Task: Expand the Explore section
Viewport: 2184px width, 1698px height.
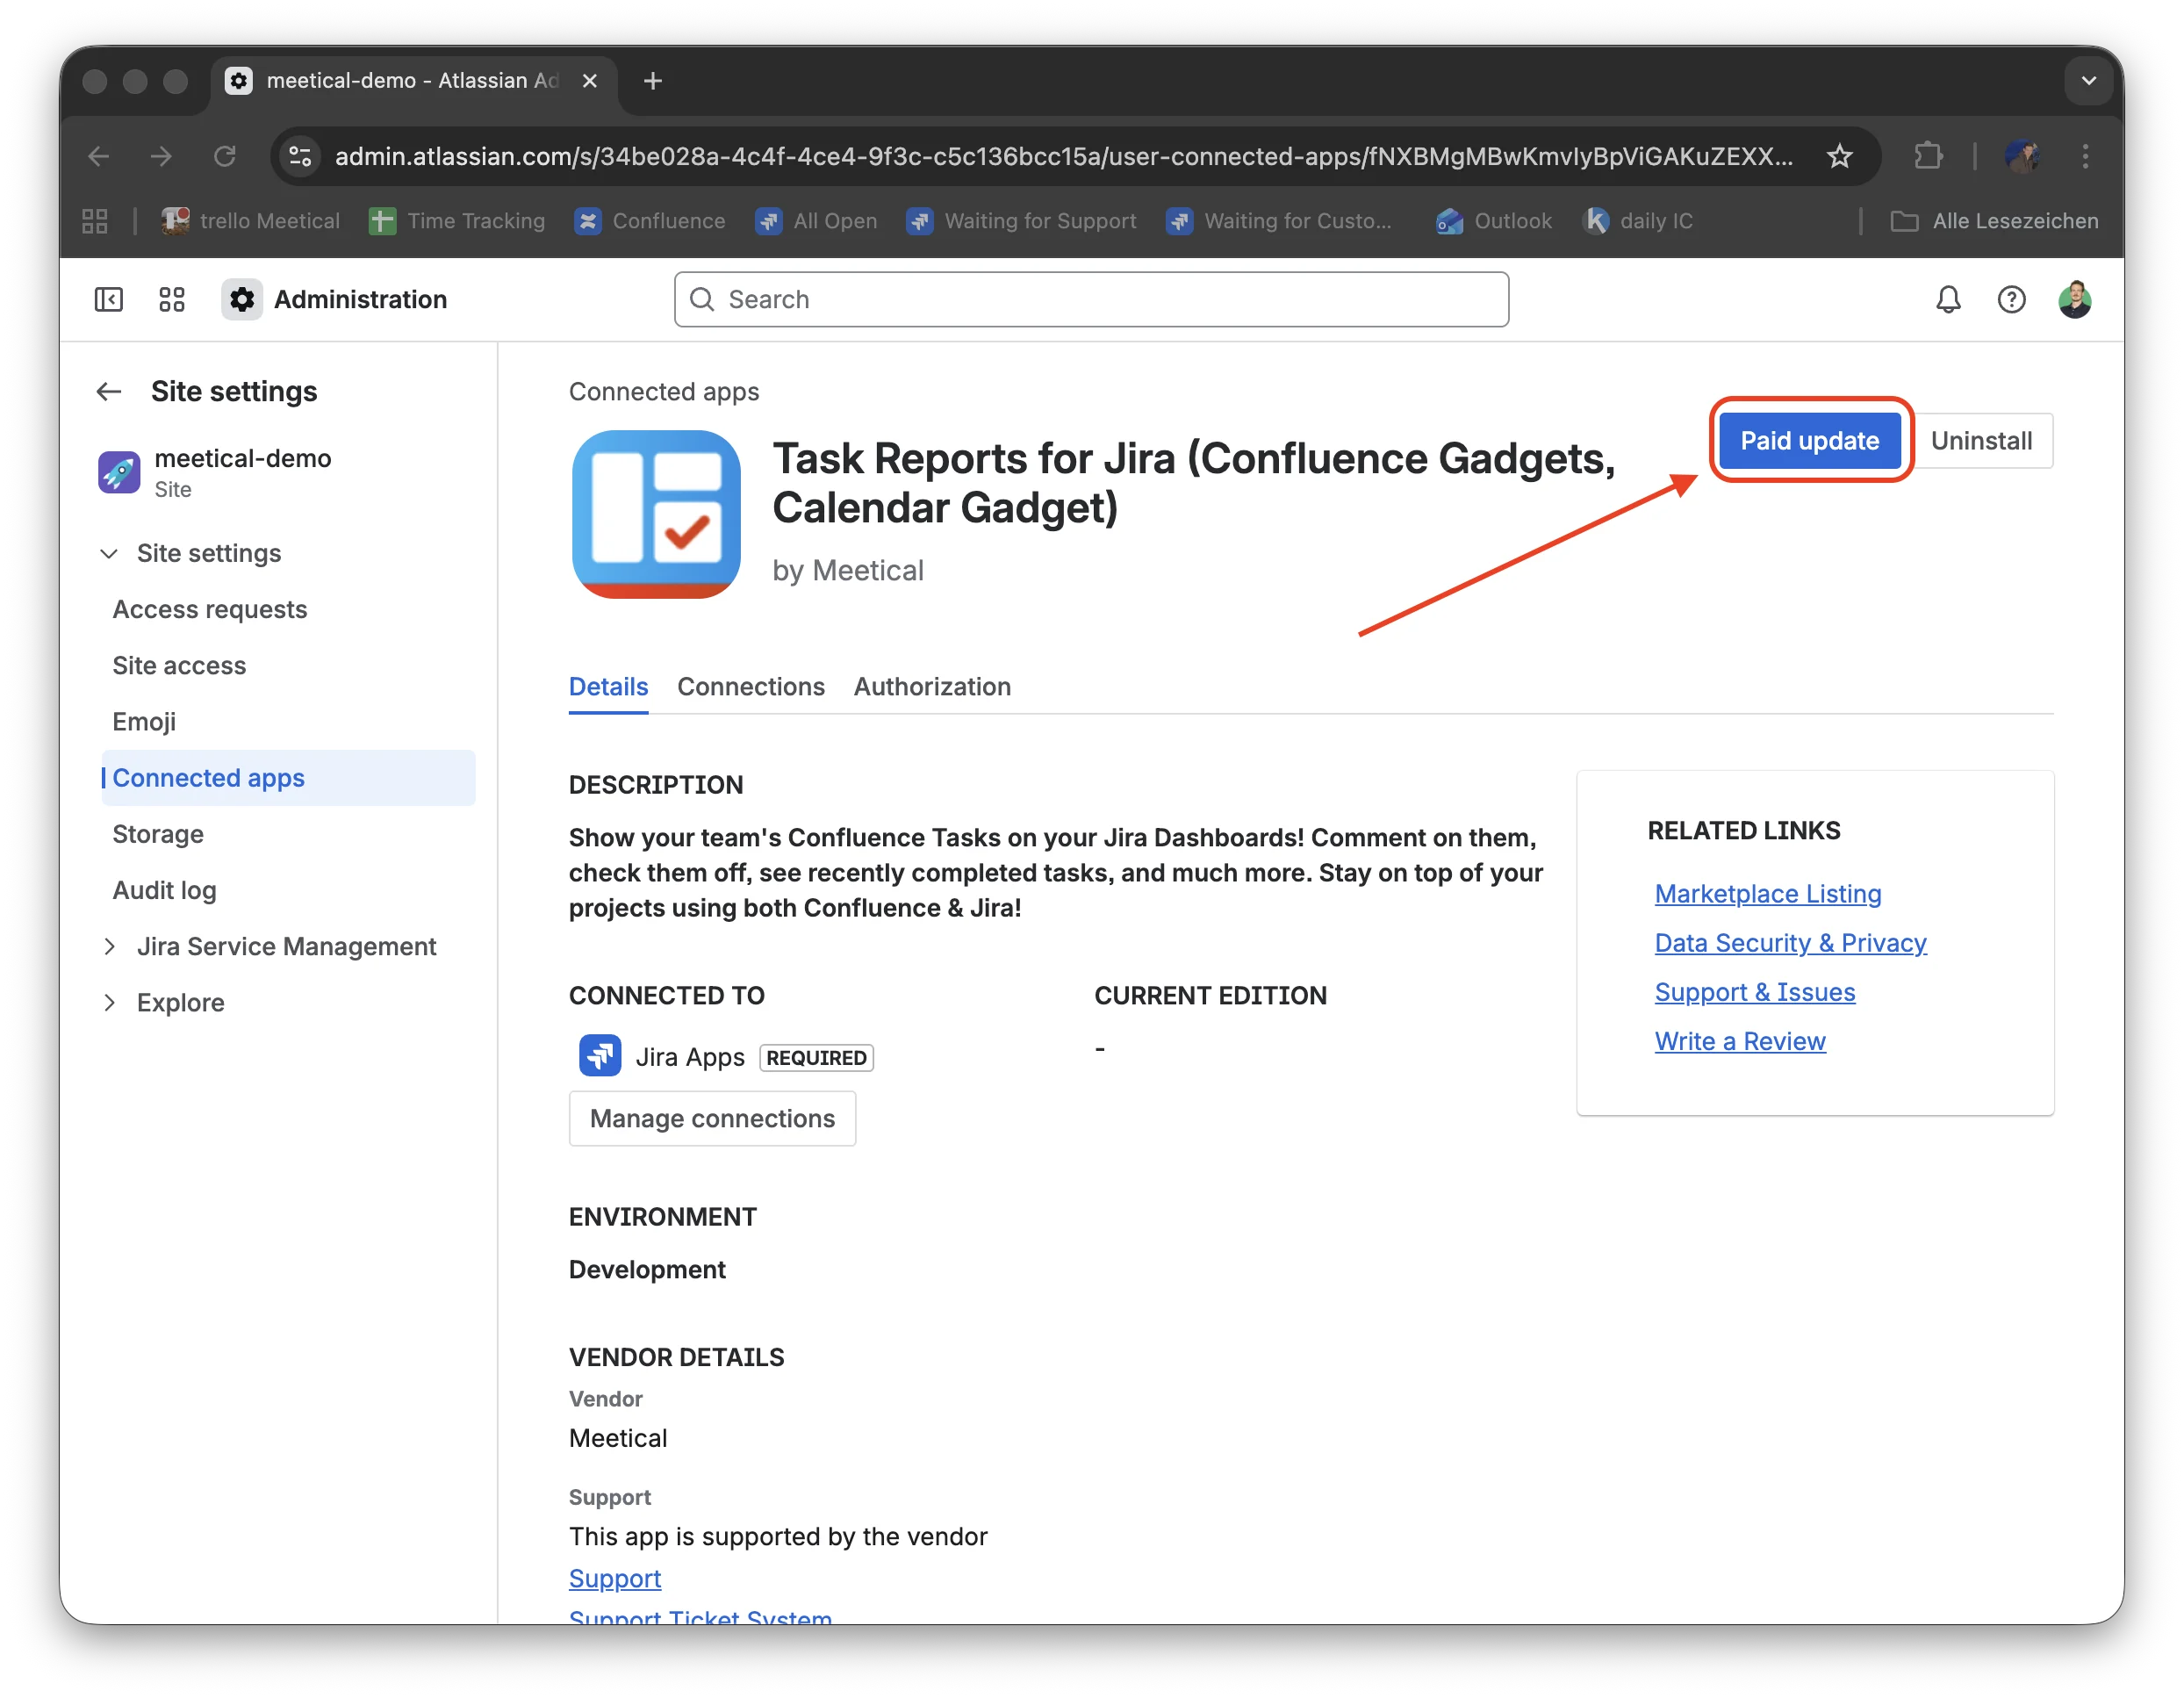Action: (109, 1002)
